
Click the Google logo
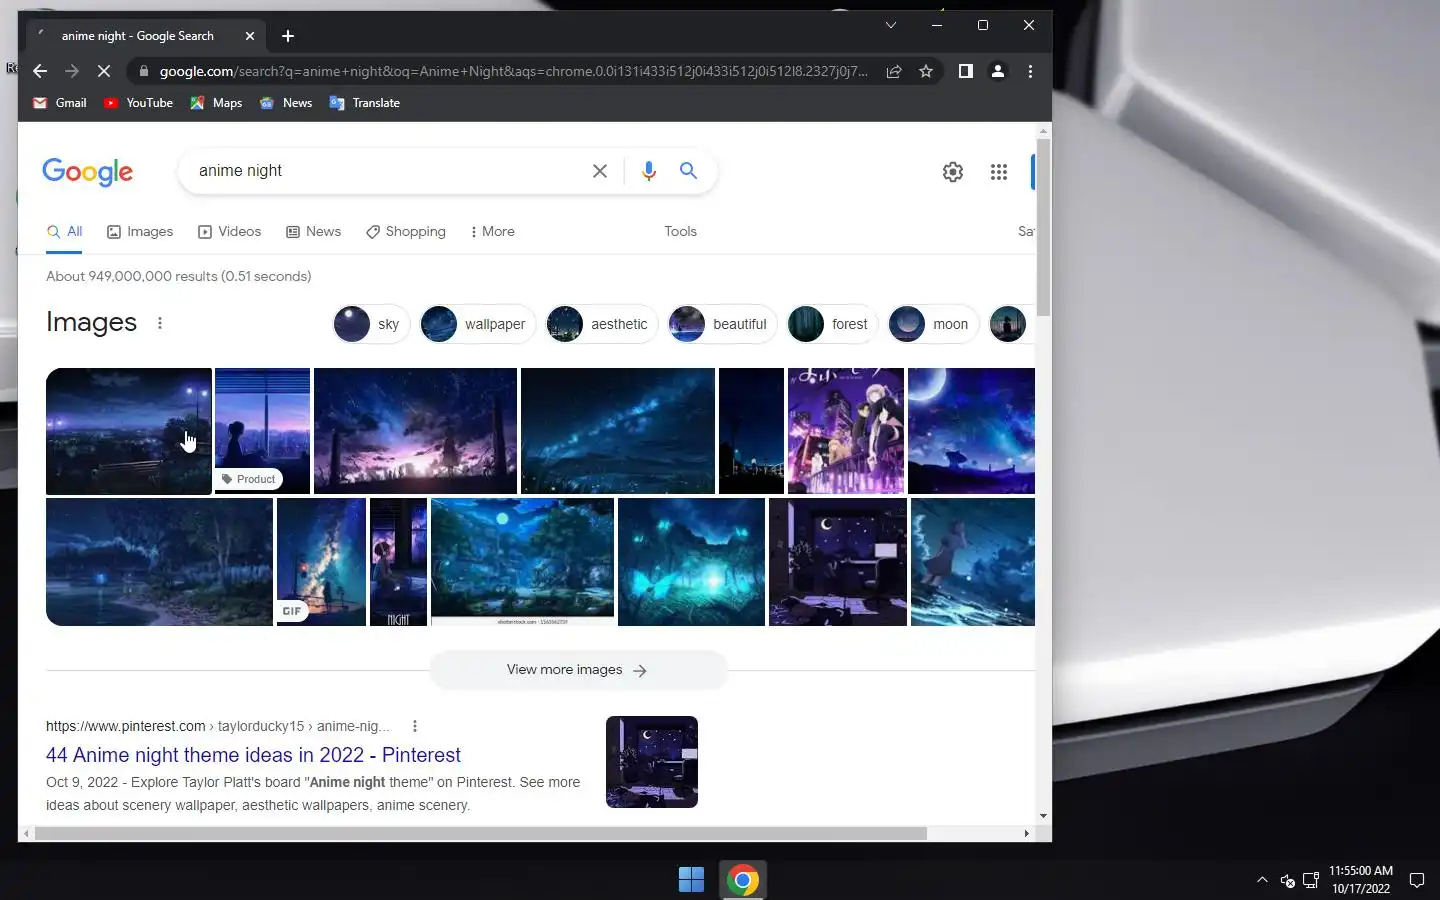point(88,172)
